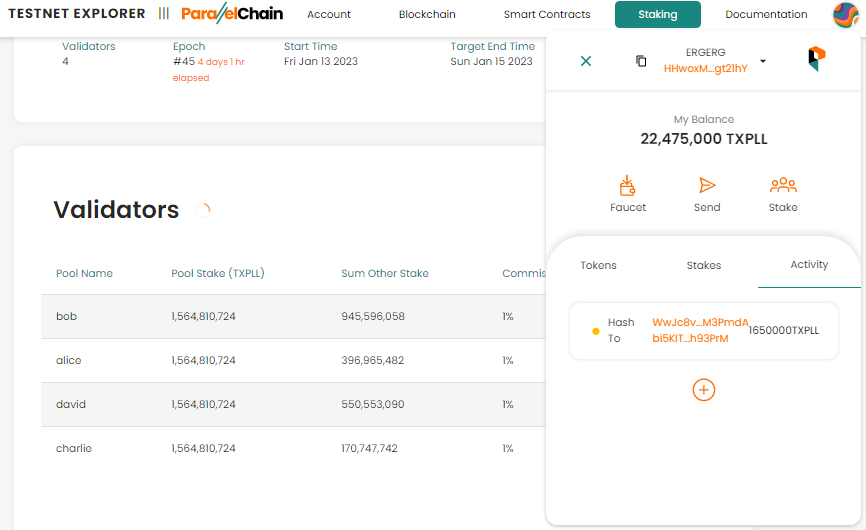Open the Documentation link
The width and height of the screenshot is (866, 530).
coord(766,14)
